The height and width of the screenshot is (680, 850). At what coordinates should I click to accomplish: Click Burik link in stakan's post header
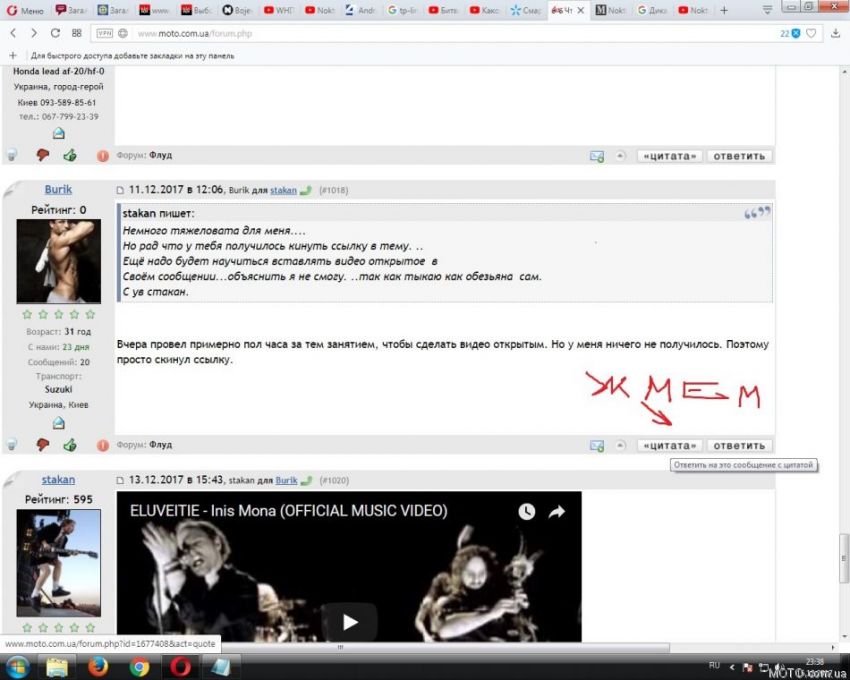click(x=286, y=480)
